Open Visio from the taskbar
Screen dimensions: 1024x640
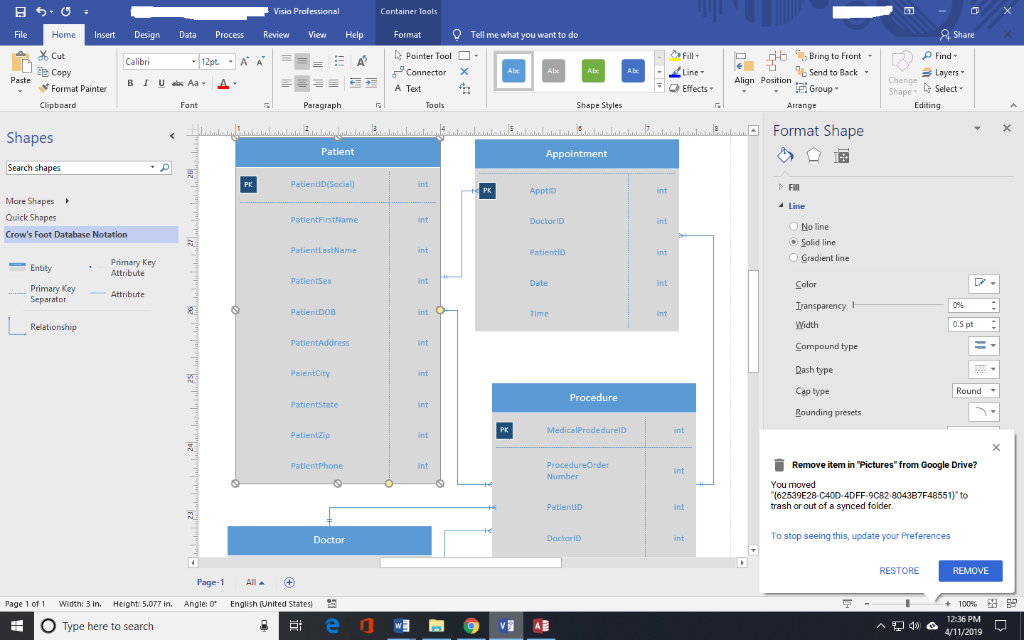[505, 626]
